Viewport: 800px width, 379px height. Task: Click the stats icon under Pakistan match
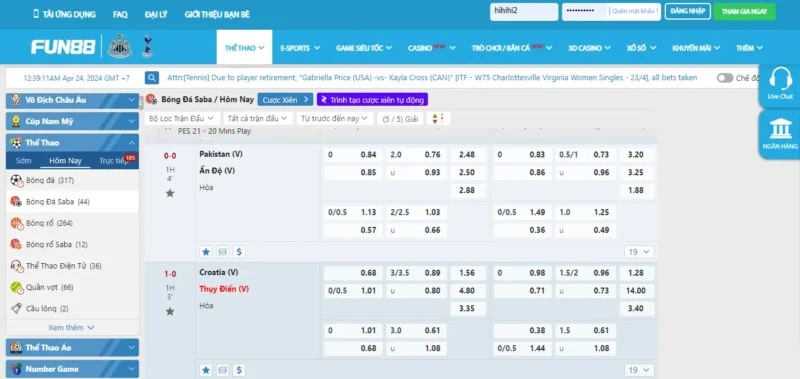222,251
